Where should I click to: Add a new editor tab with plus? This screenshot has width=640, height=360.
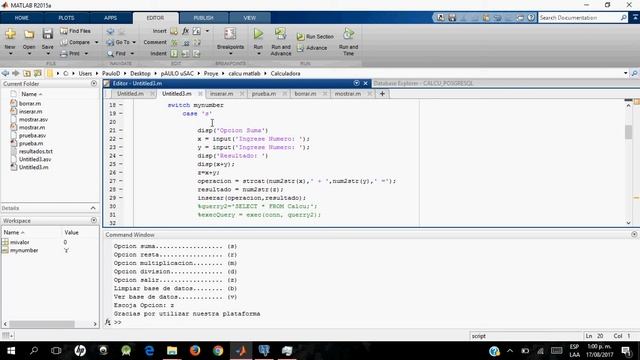(x=382, y=94)
